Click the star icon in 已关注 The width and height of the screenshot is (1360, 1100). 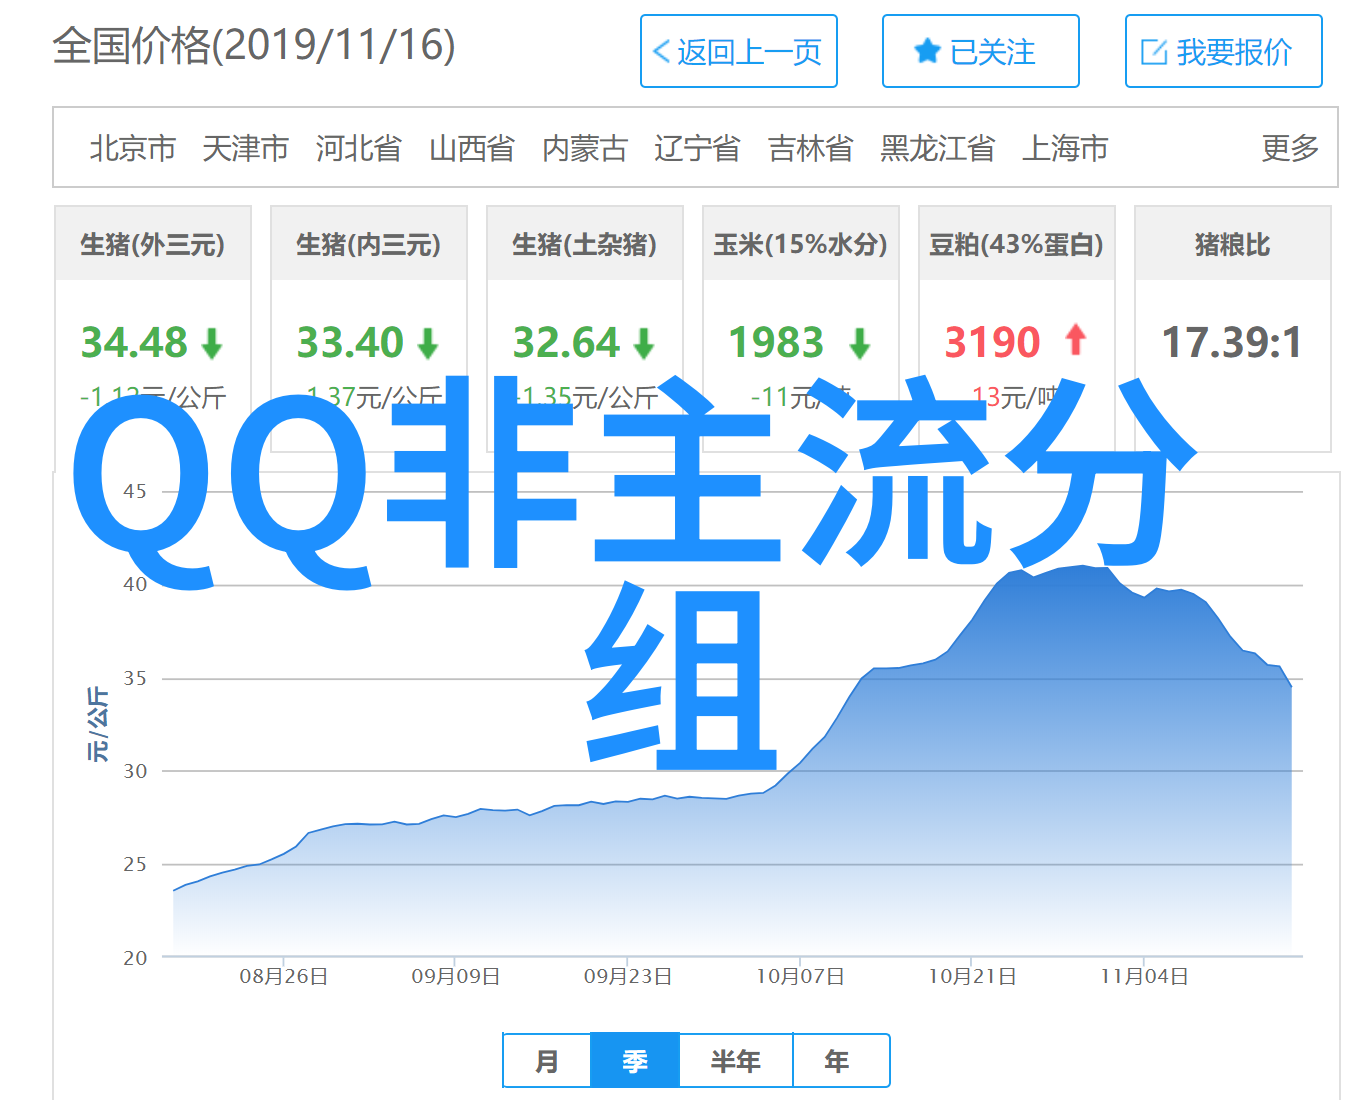point(928,51)
